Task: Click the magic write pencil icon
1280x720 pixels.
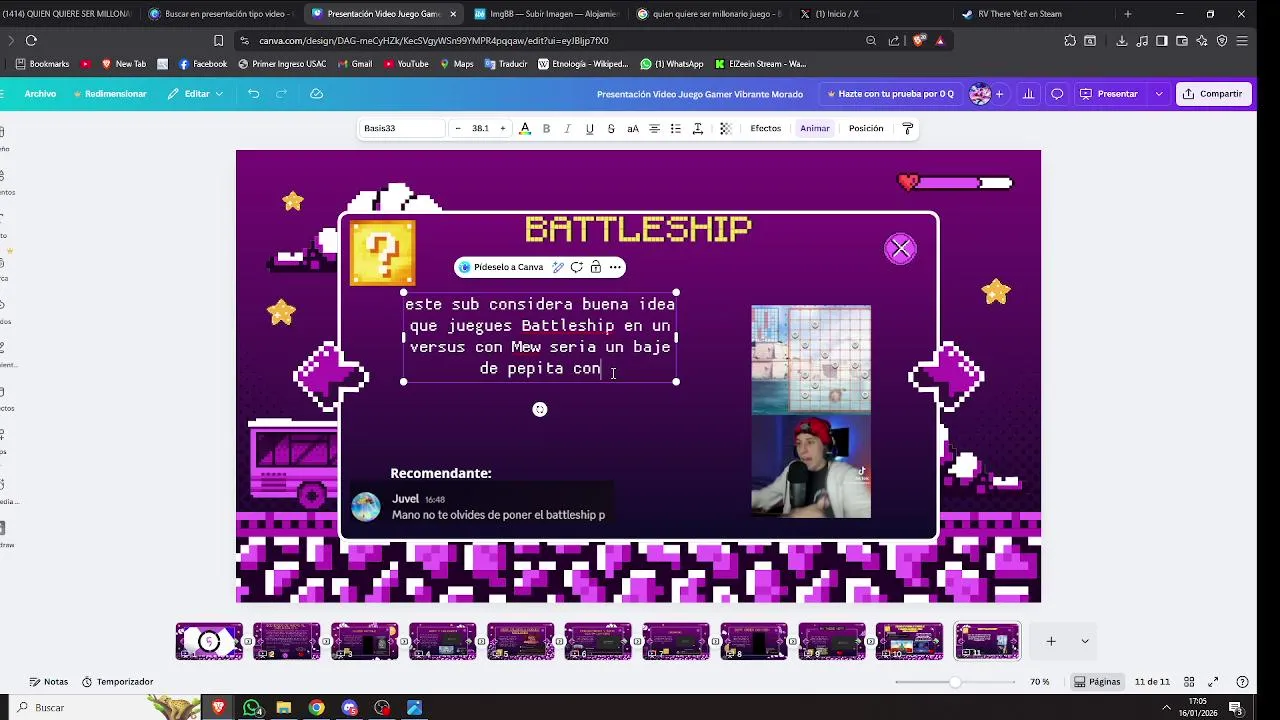Action: (x=559, y=267)
